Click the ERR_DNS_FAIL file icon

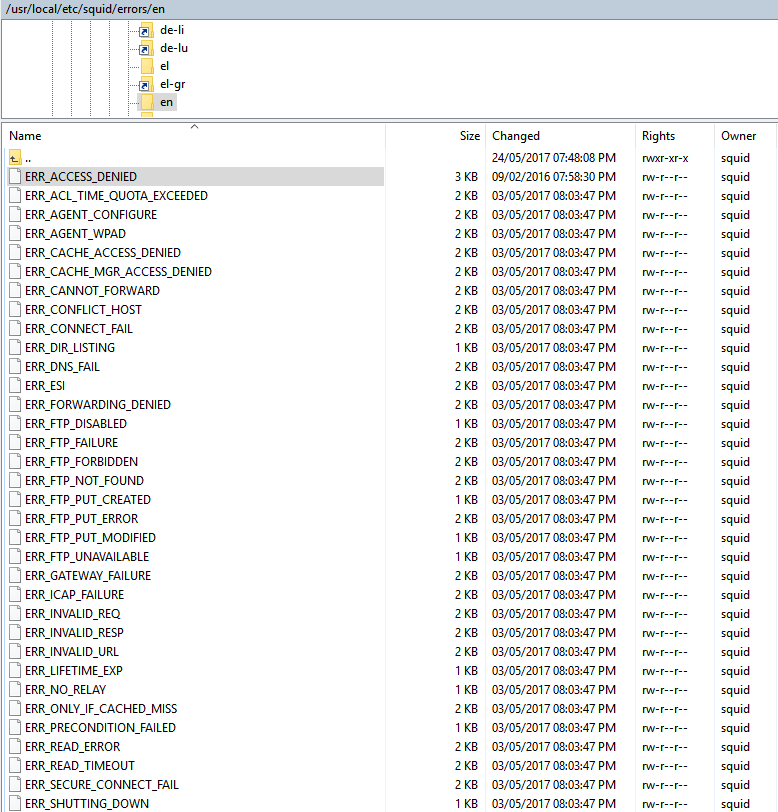click(15, 367)
